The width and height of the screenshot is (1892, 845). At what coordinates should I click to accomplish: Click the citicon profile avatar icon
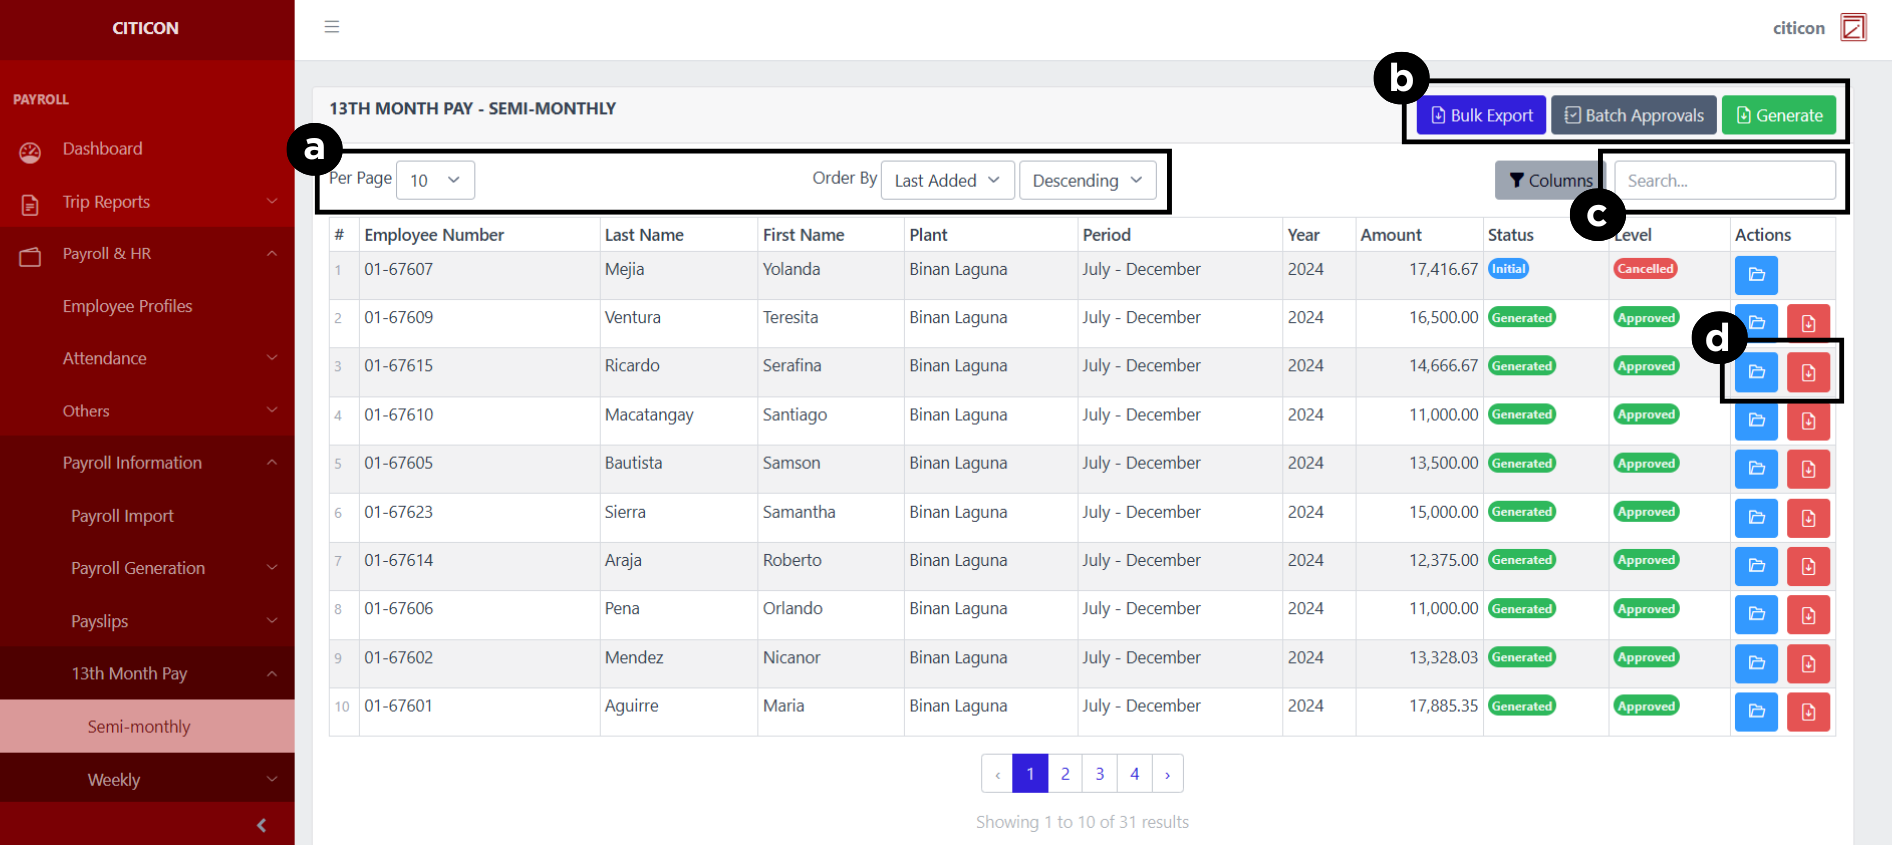[1853, 28]
